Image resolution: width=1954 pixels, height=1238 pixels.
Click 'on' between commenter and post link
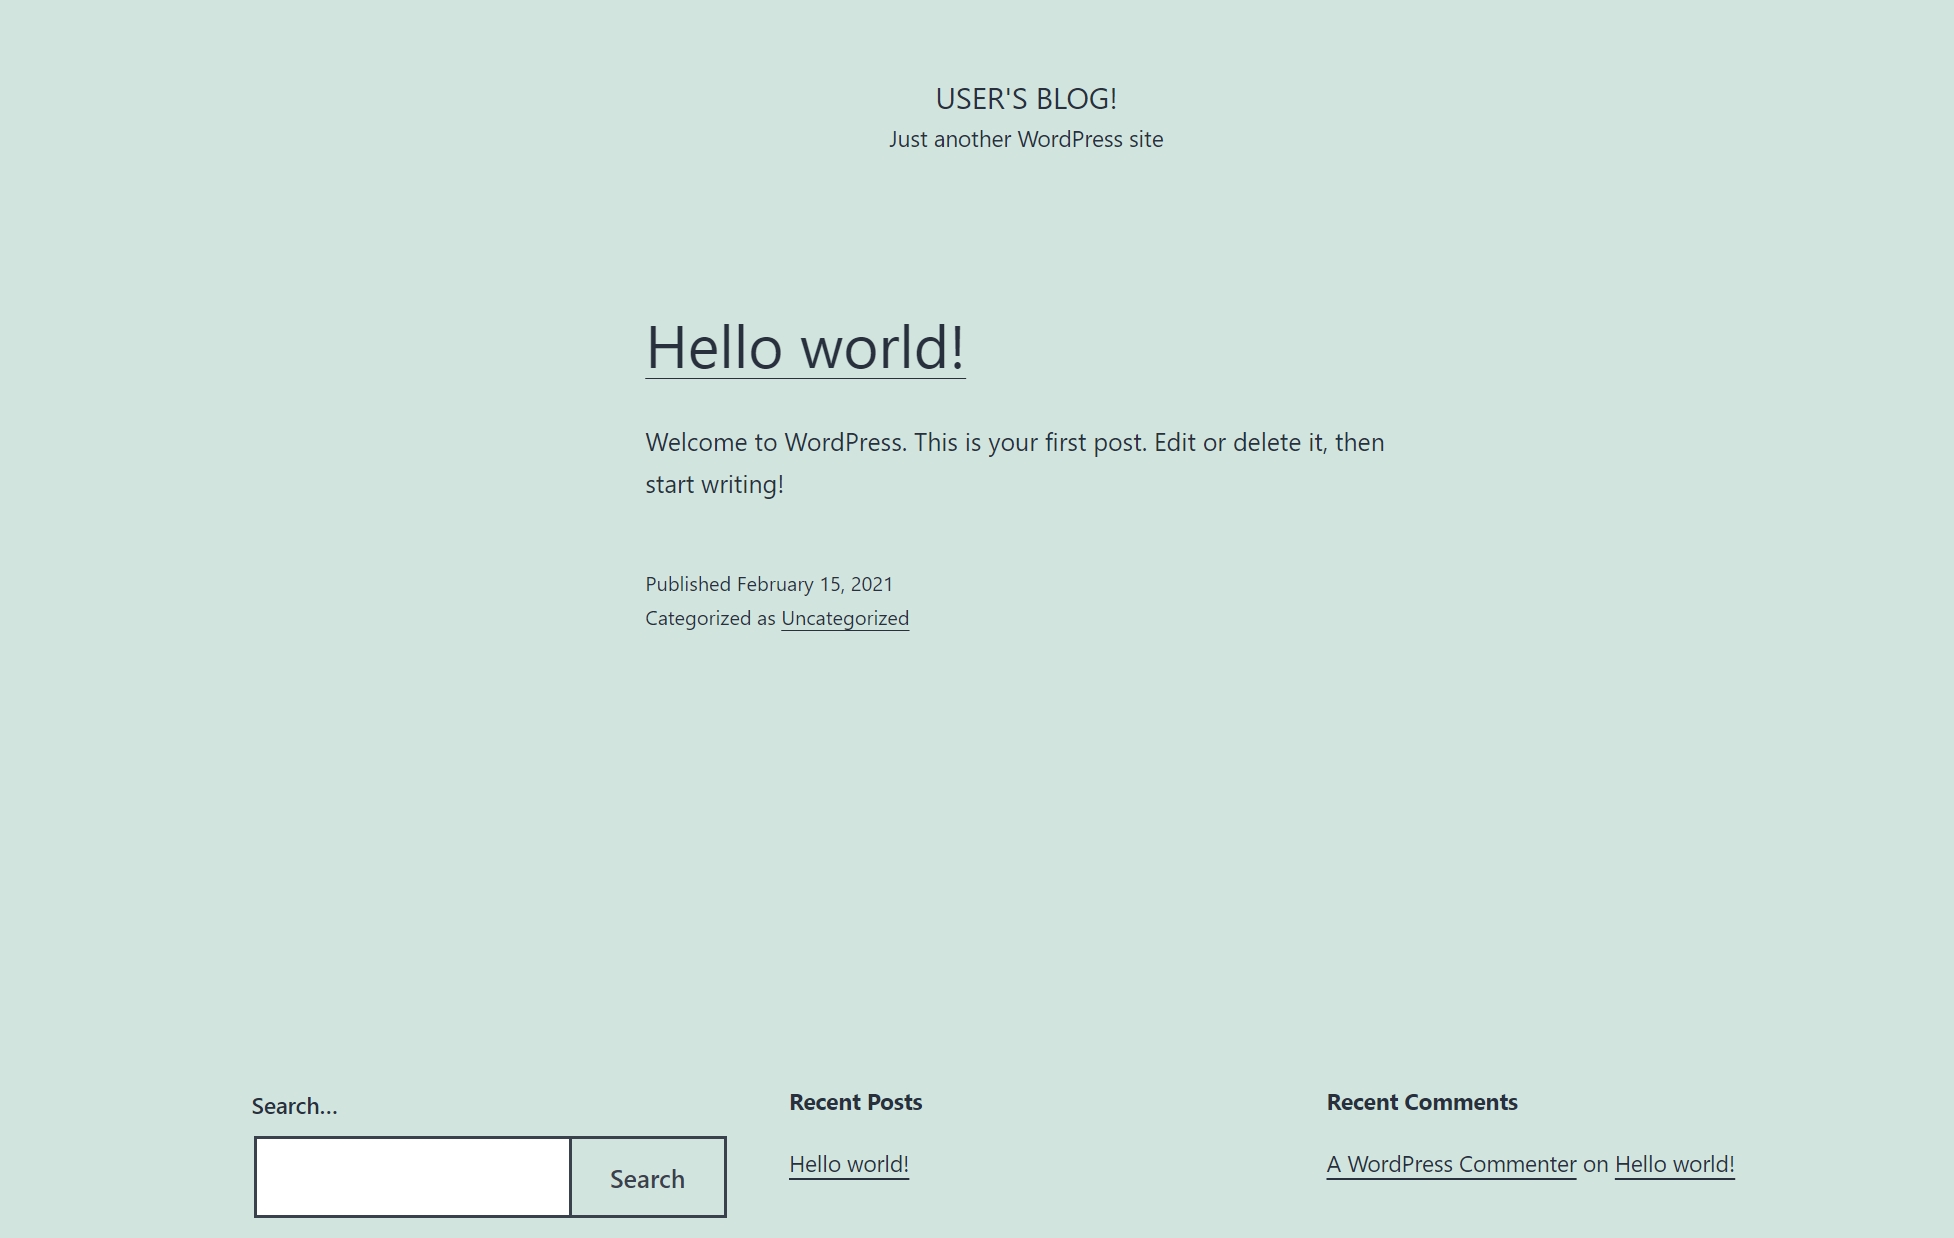pos(1595,1165)
